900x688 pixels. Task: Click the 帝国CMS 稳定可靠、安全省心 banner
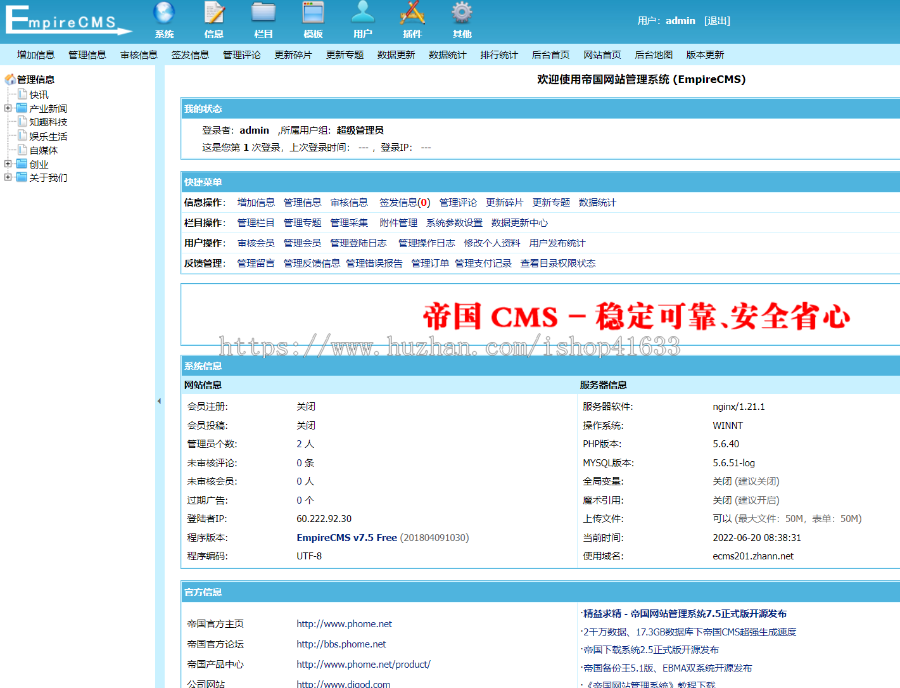[637, 316]
